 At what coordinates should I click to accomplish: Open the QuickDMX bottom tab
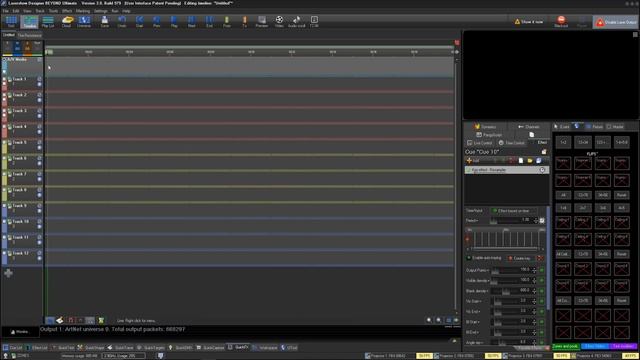click(x=180, y=348)
